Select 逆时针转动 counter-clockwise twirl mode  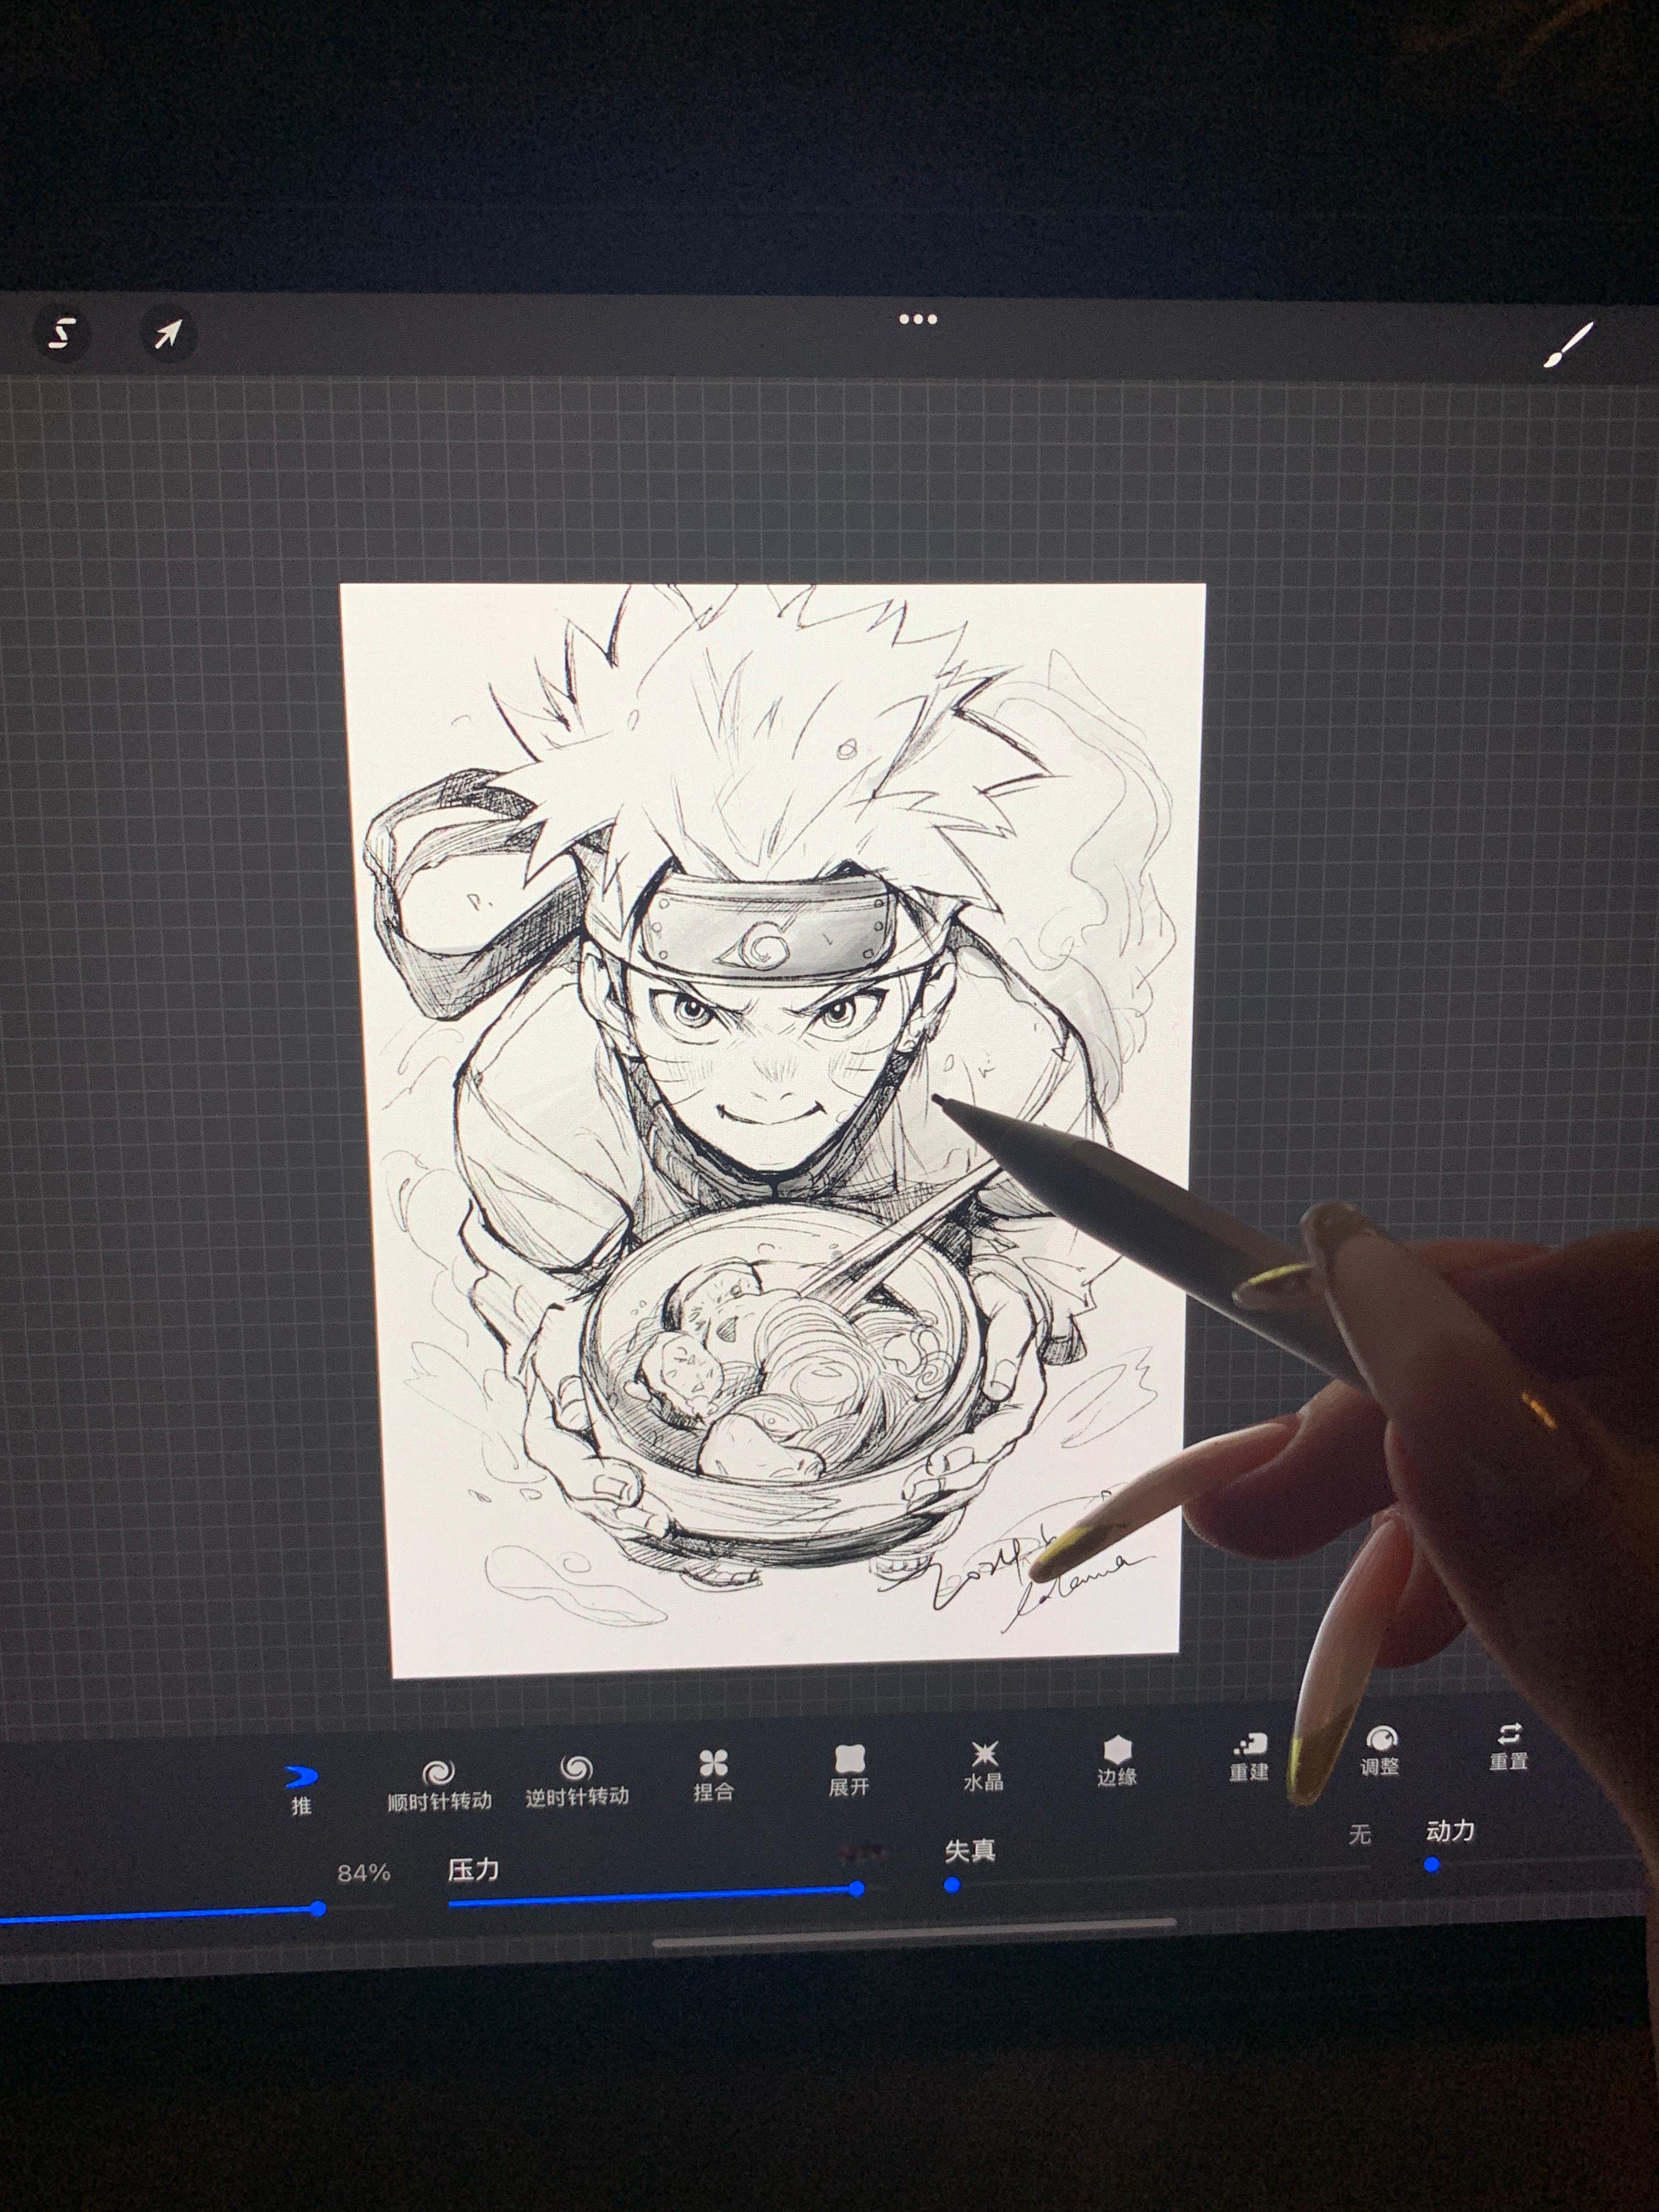click(577, 1781)
